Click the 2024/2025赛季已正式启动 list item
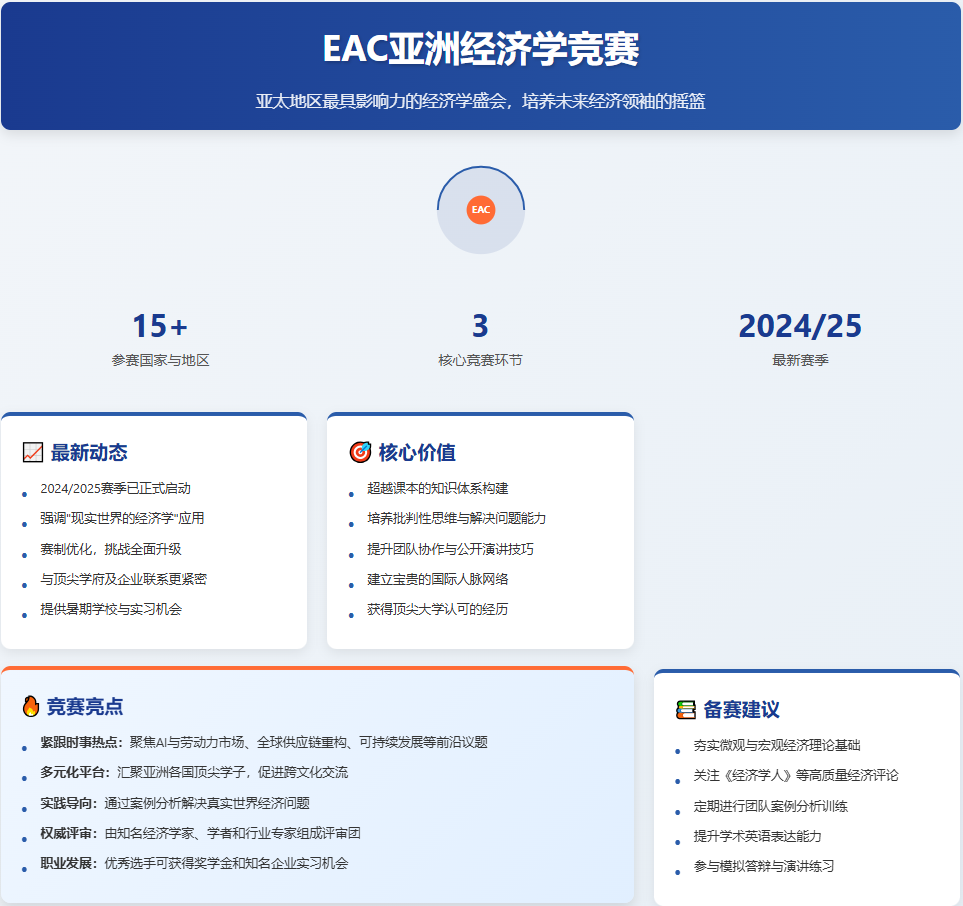The height and width of the screenshot is (906, 963). point(115,489)
